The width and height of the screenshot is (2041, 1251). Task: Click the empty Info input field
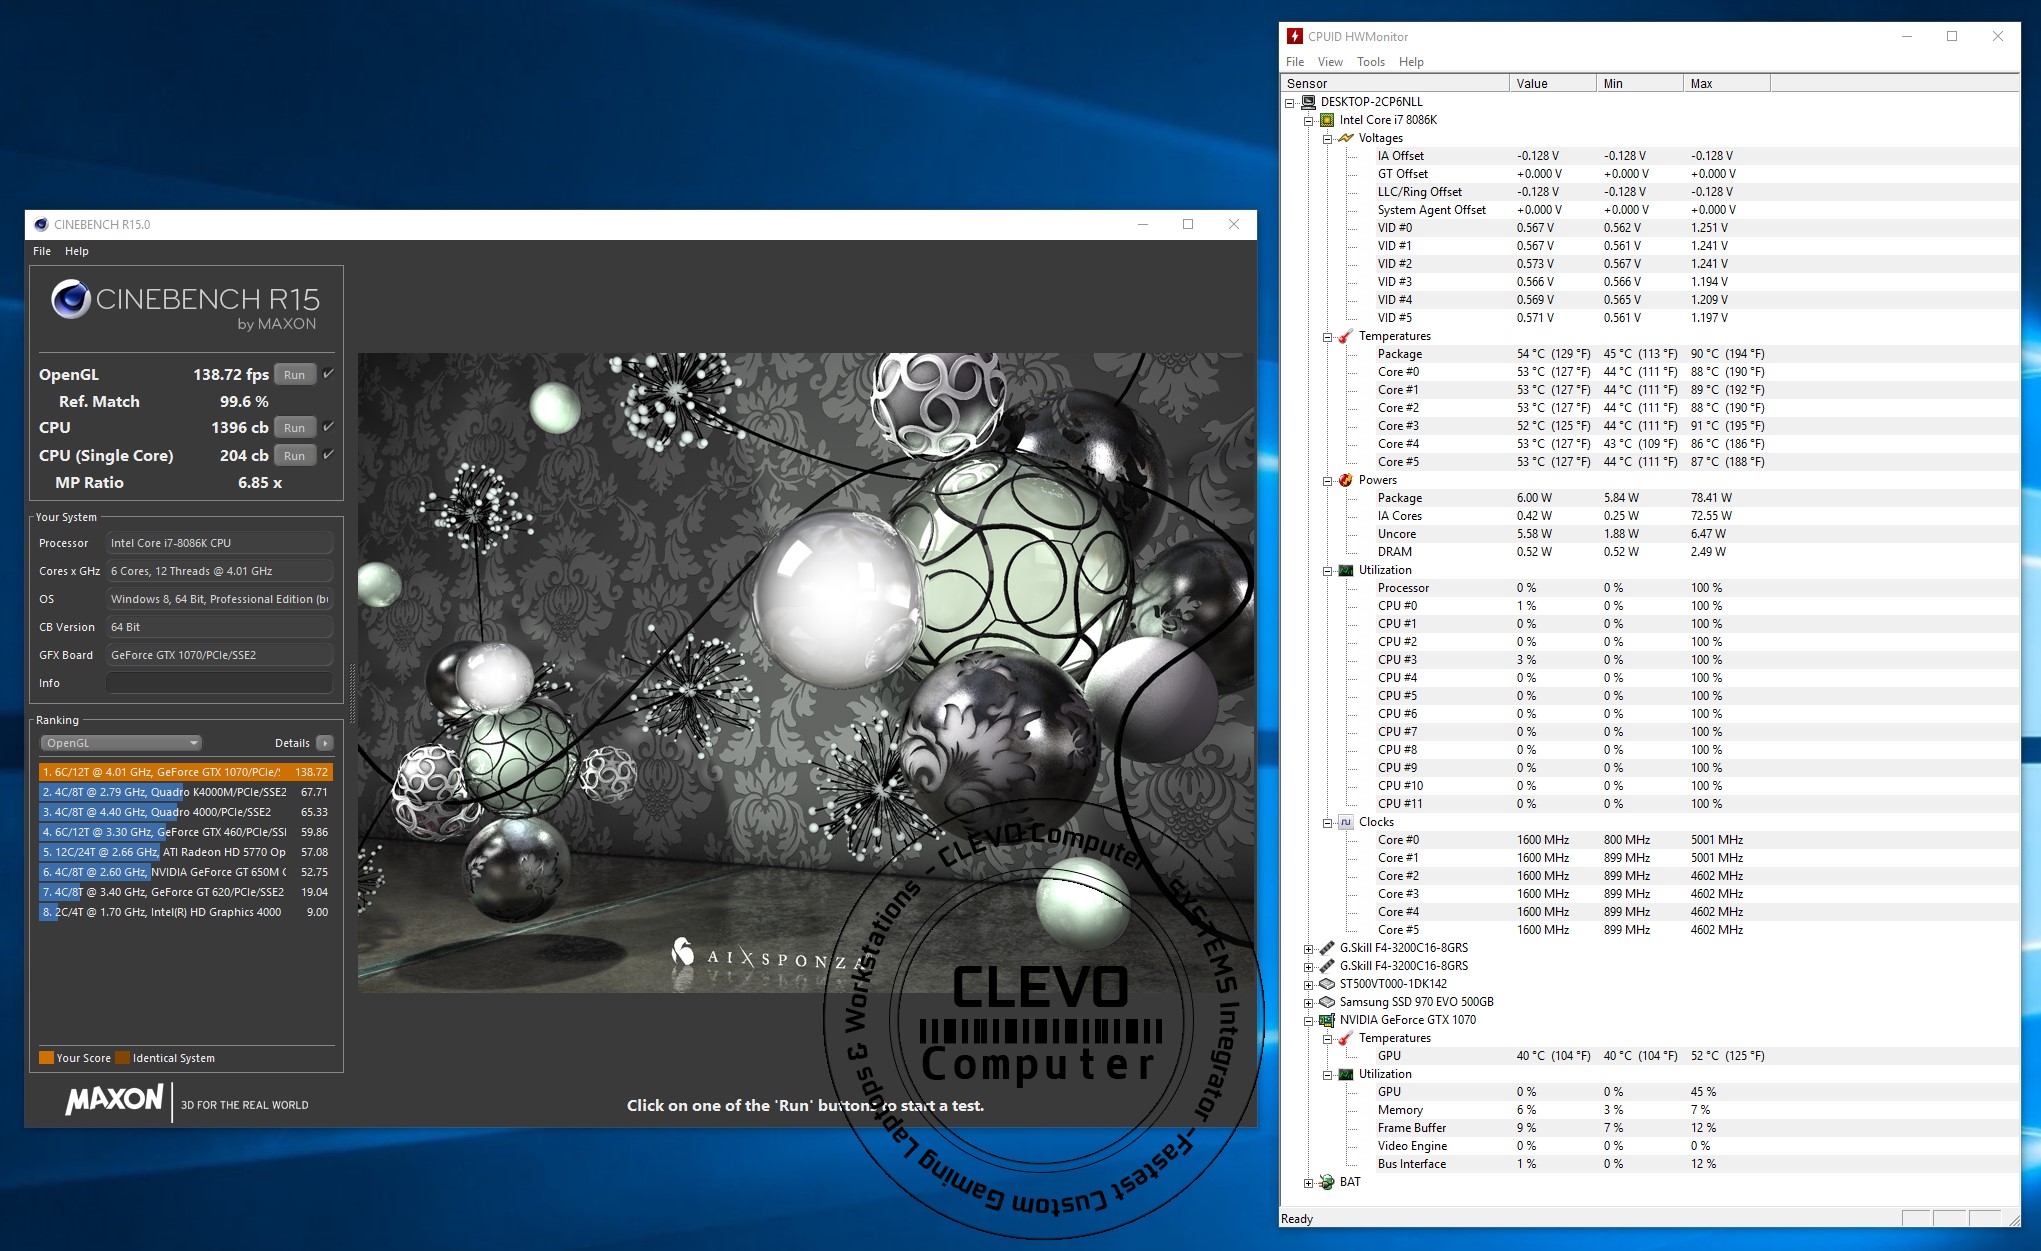pos(219,683)
